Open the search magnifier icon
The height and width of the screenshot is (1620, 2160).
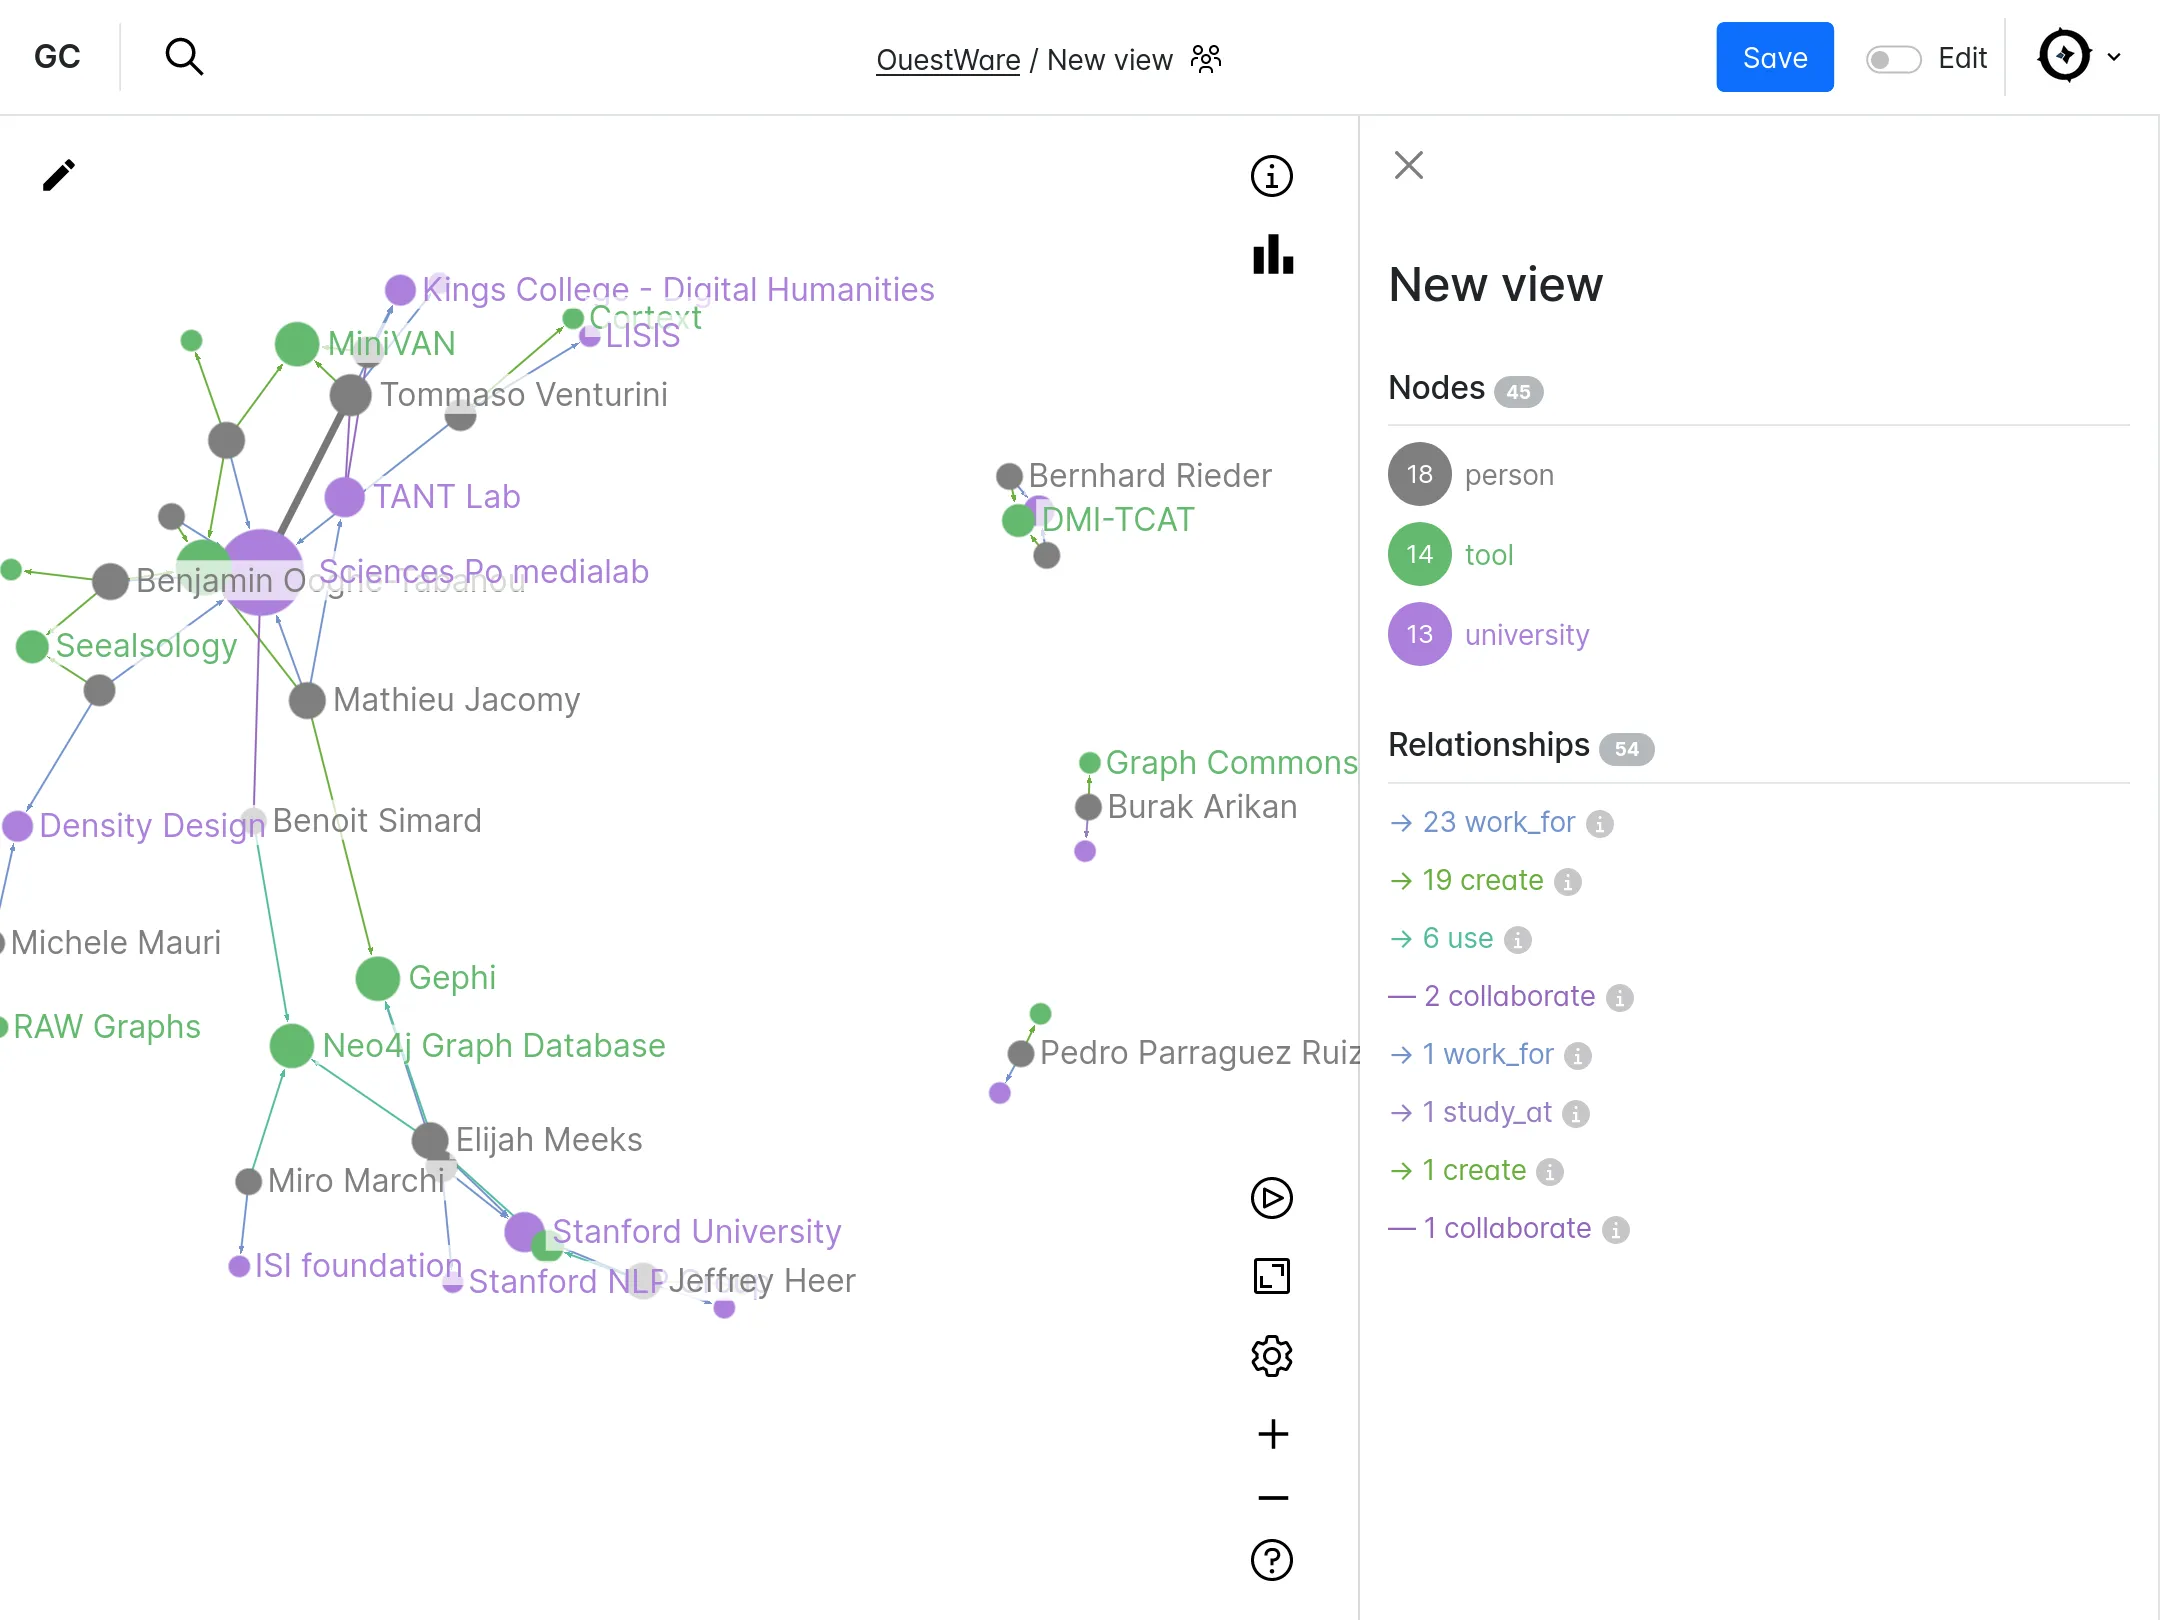(184, 57)
